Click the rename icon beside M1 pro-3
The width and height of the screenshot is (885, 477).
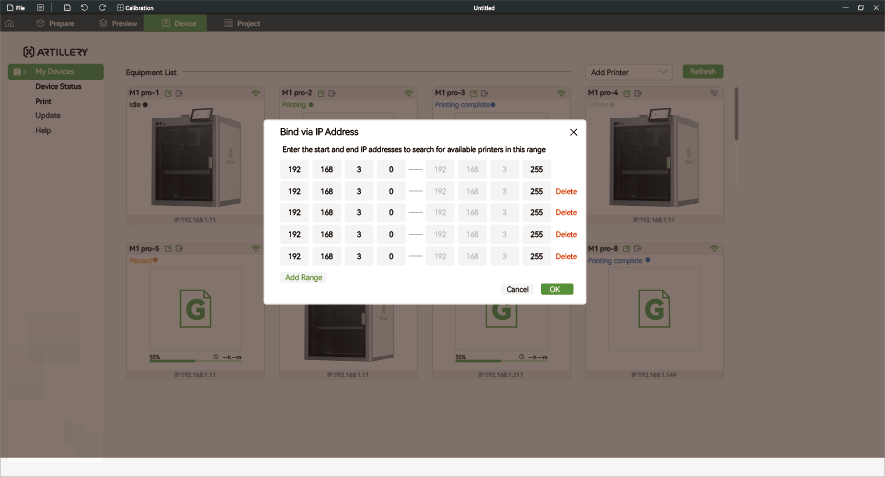[474, 93]
